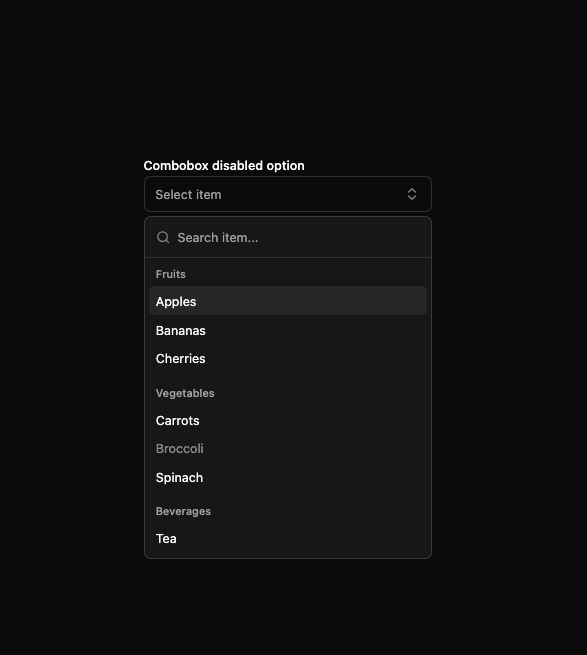Click the highlighted row containing Apples
This screenshot has height=655, width=587.
tap(287, 301)
